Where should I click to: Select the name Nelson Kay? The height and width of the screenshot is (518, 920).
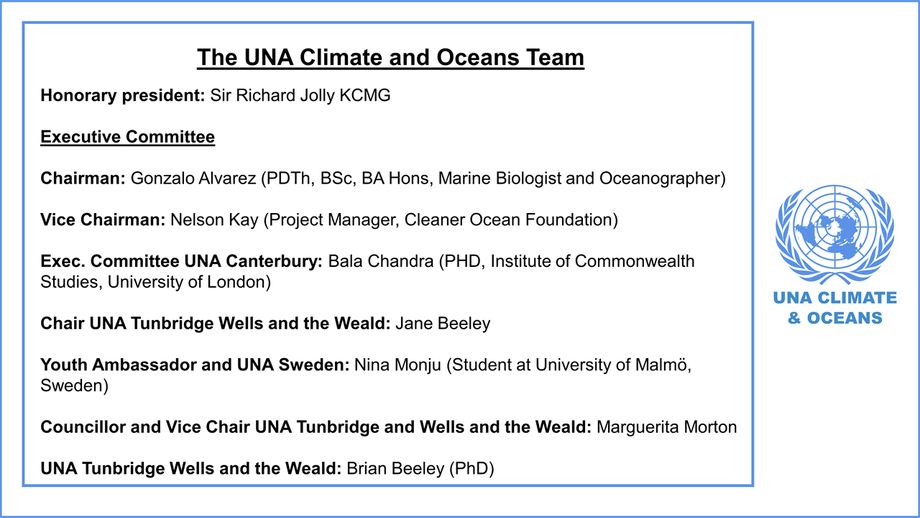pyautogui.click(x=214, y=219)
